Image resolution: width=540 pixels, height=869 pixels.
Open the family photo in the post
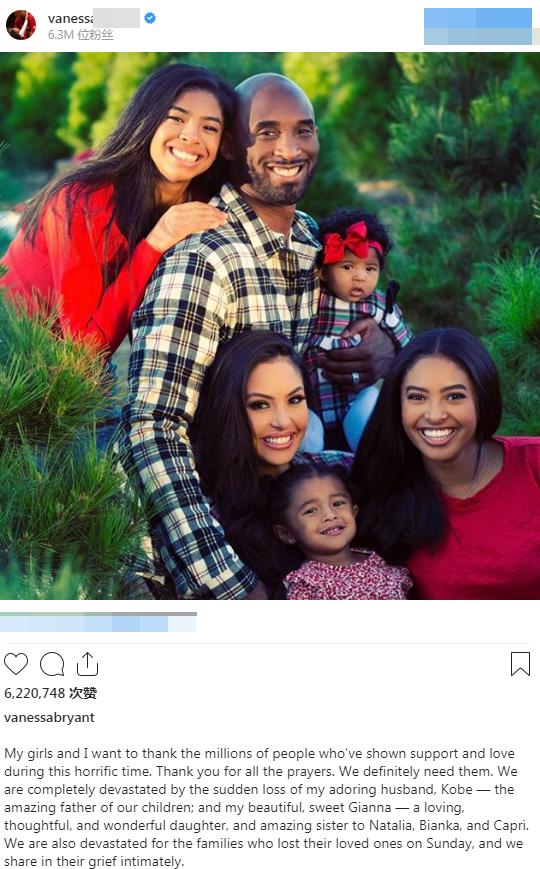[270, 326]
